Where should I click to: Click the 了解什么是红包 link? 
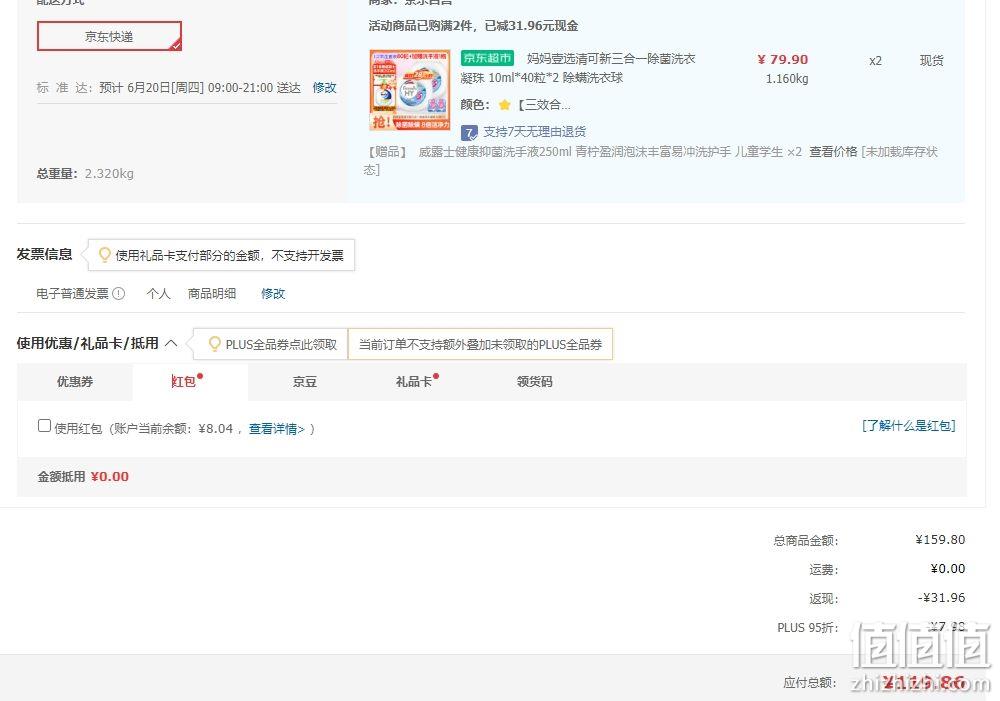pyautogui.click(x=909, y=425)
